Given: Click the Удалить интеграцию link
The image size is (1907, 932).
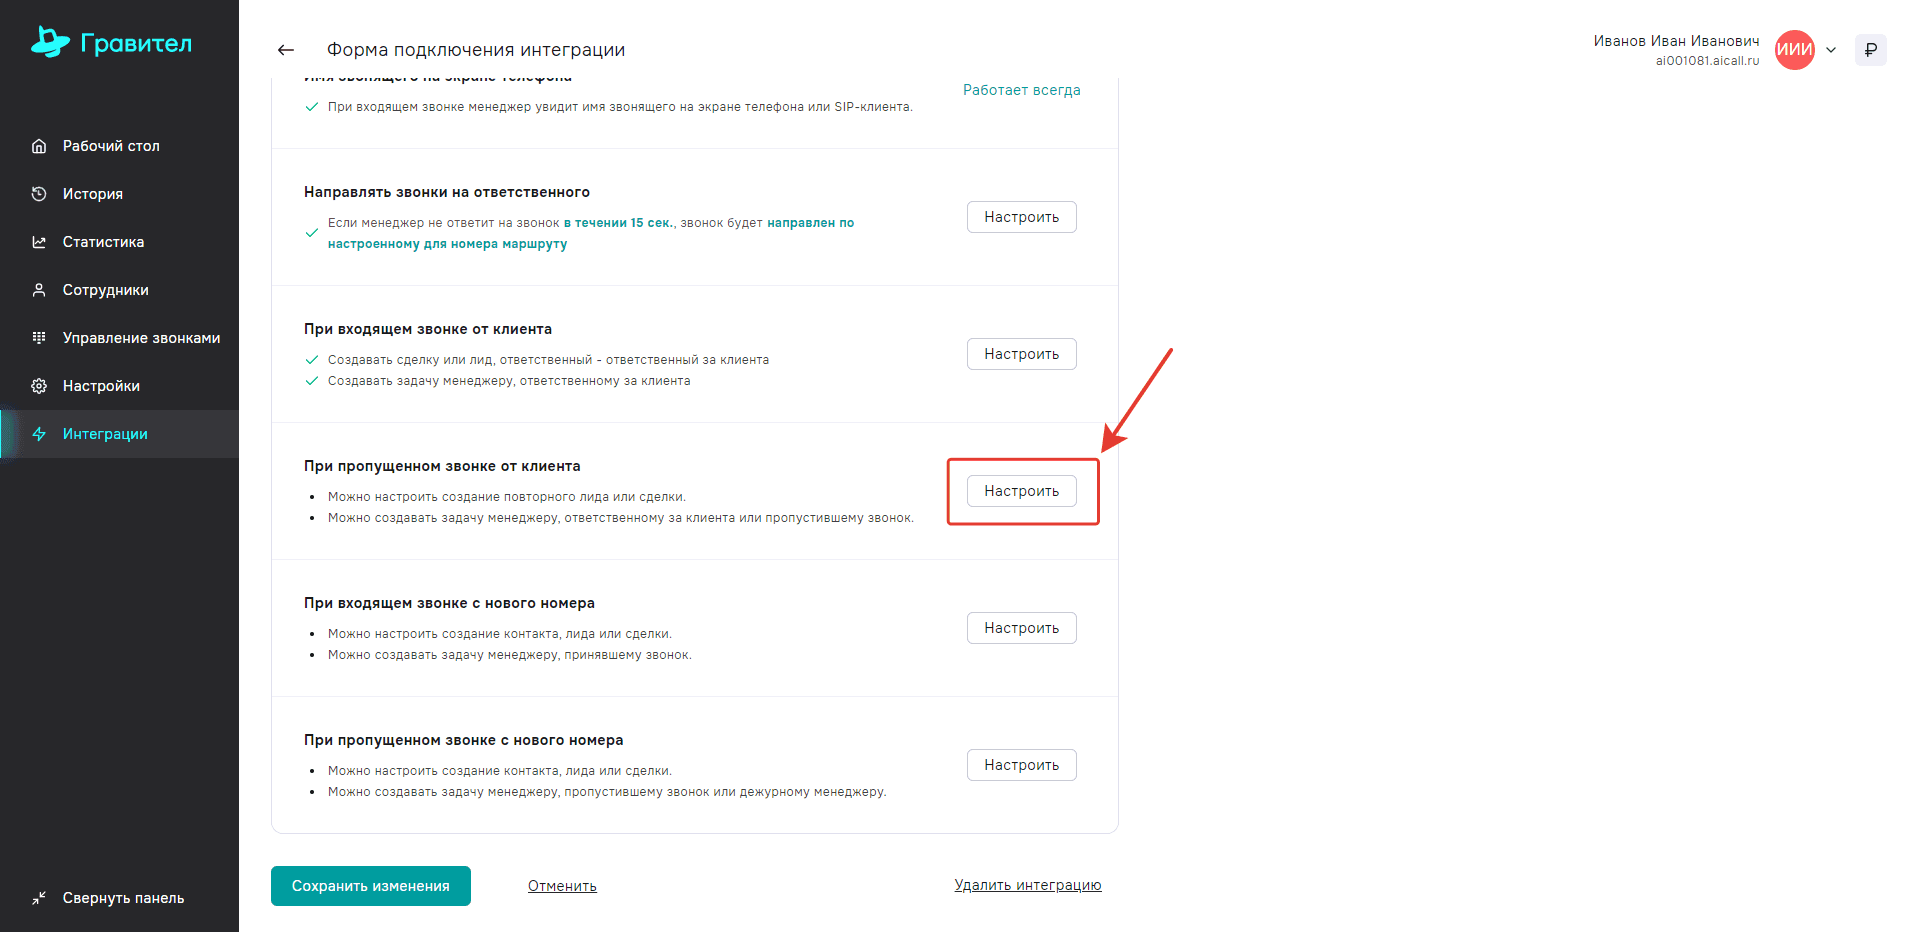Looking at the screenshot, I should tap(1027, 885).
